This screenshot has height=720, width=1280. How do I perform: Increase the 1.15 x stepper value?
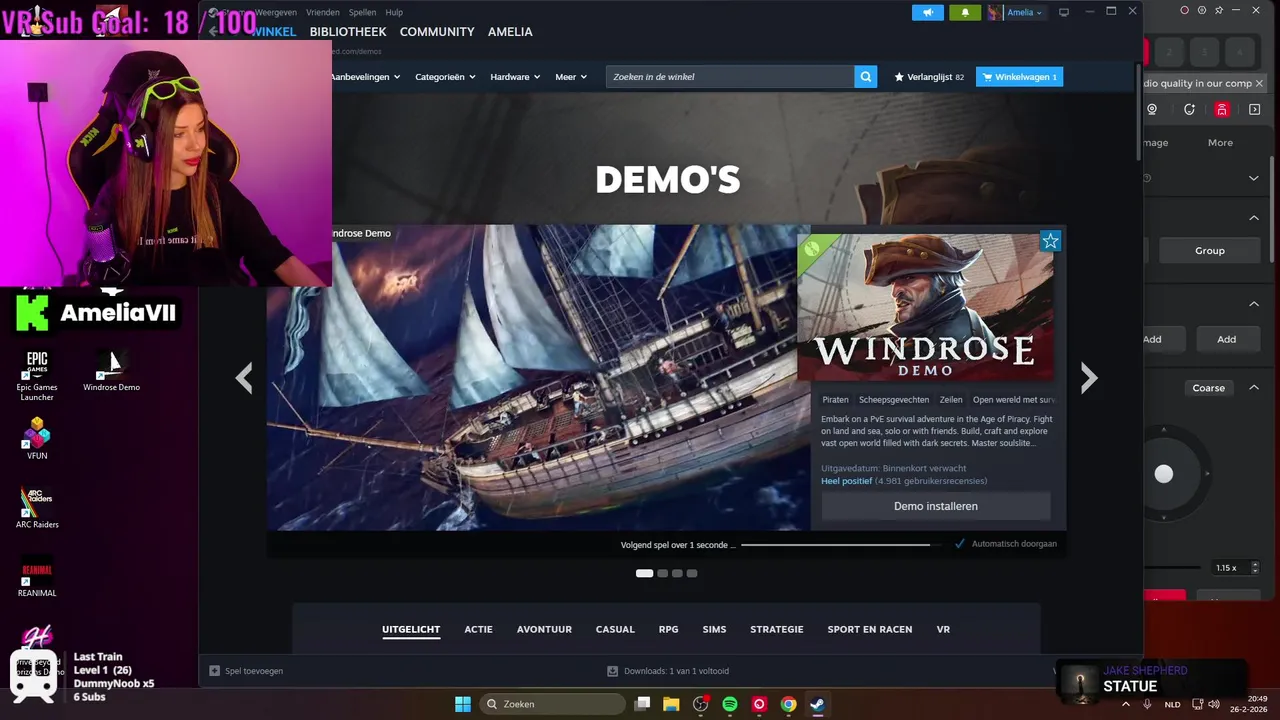pos(1254,563)
